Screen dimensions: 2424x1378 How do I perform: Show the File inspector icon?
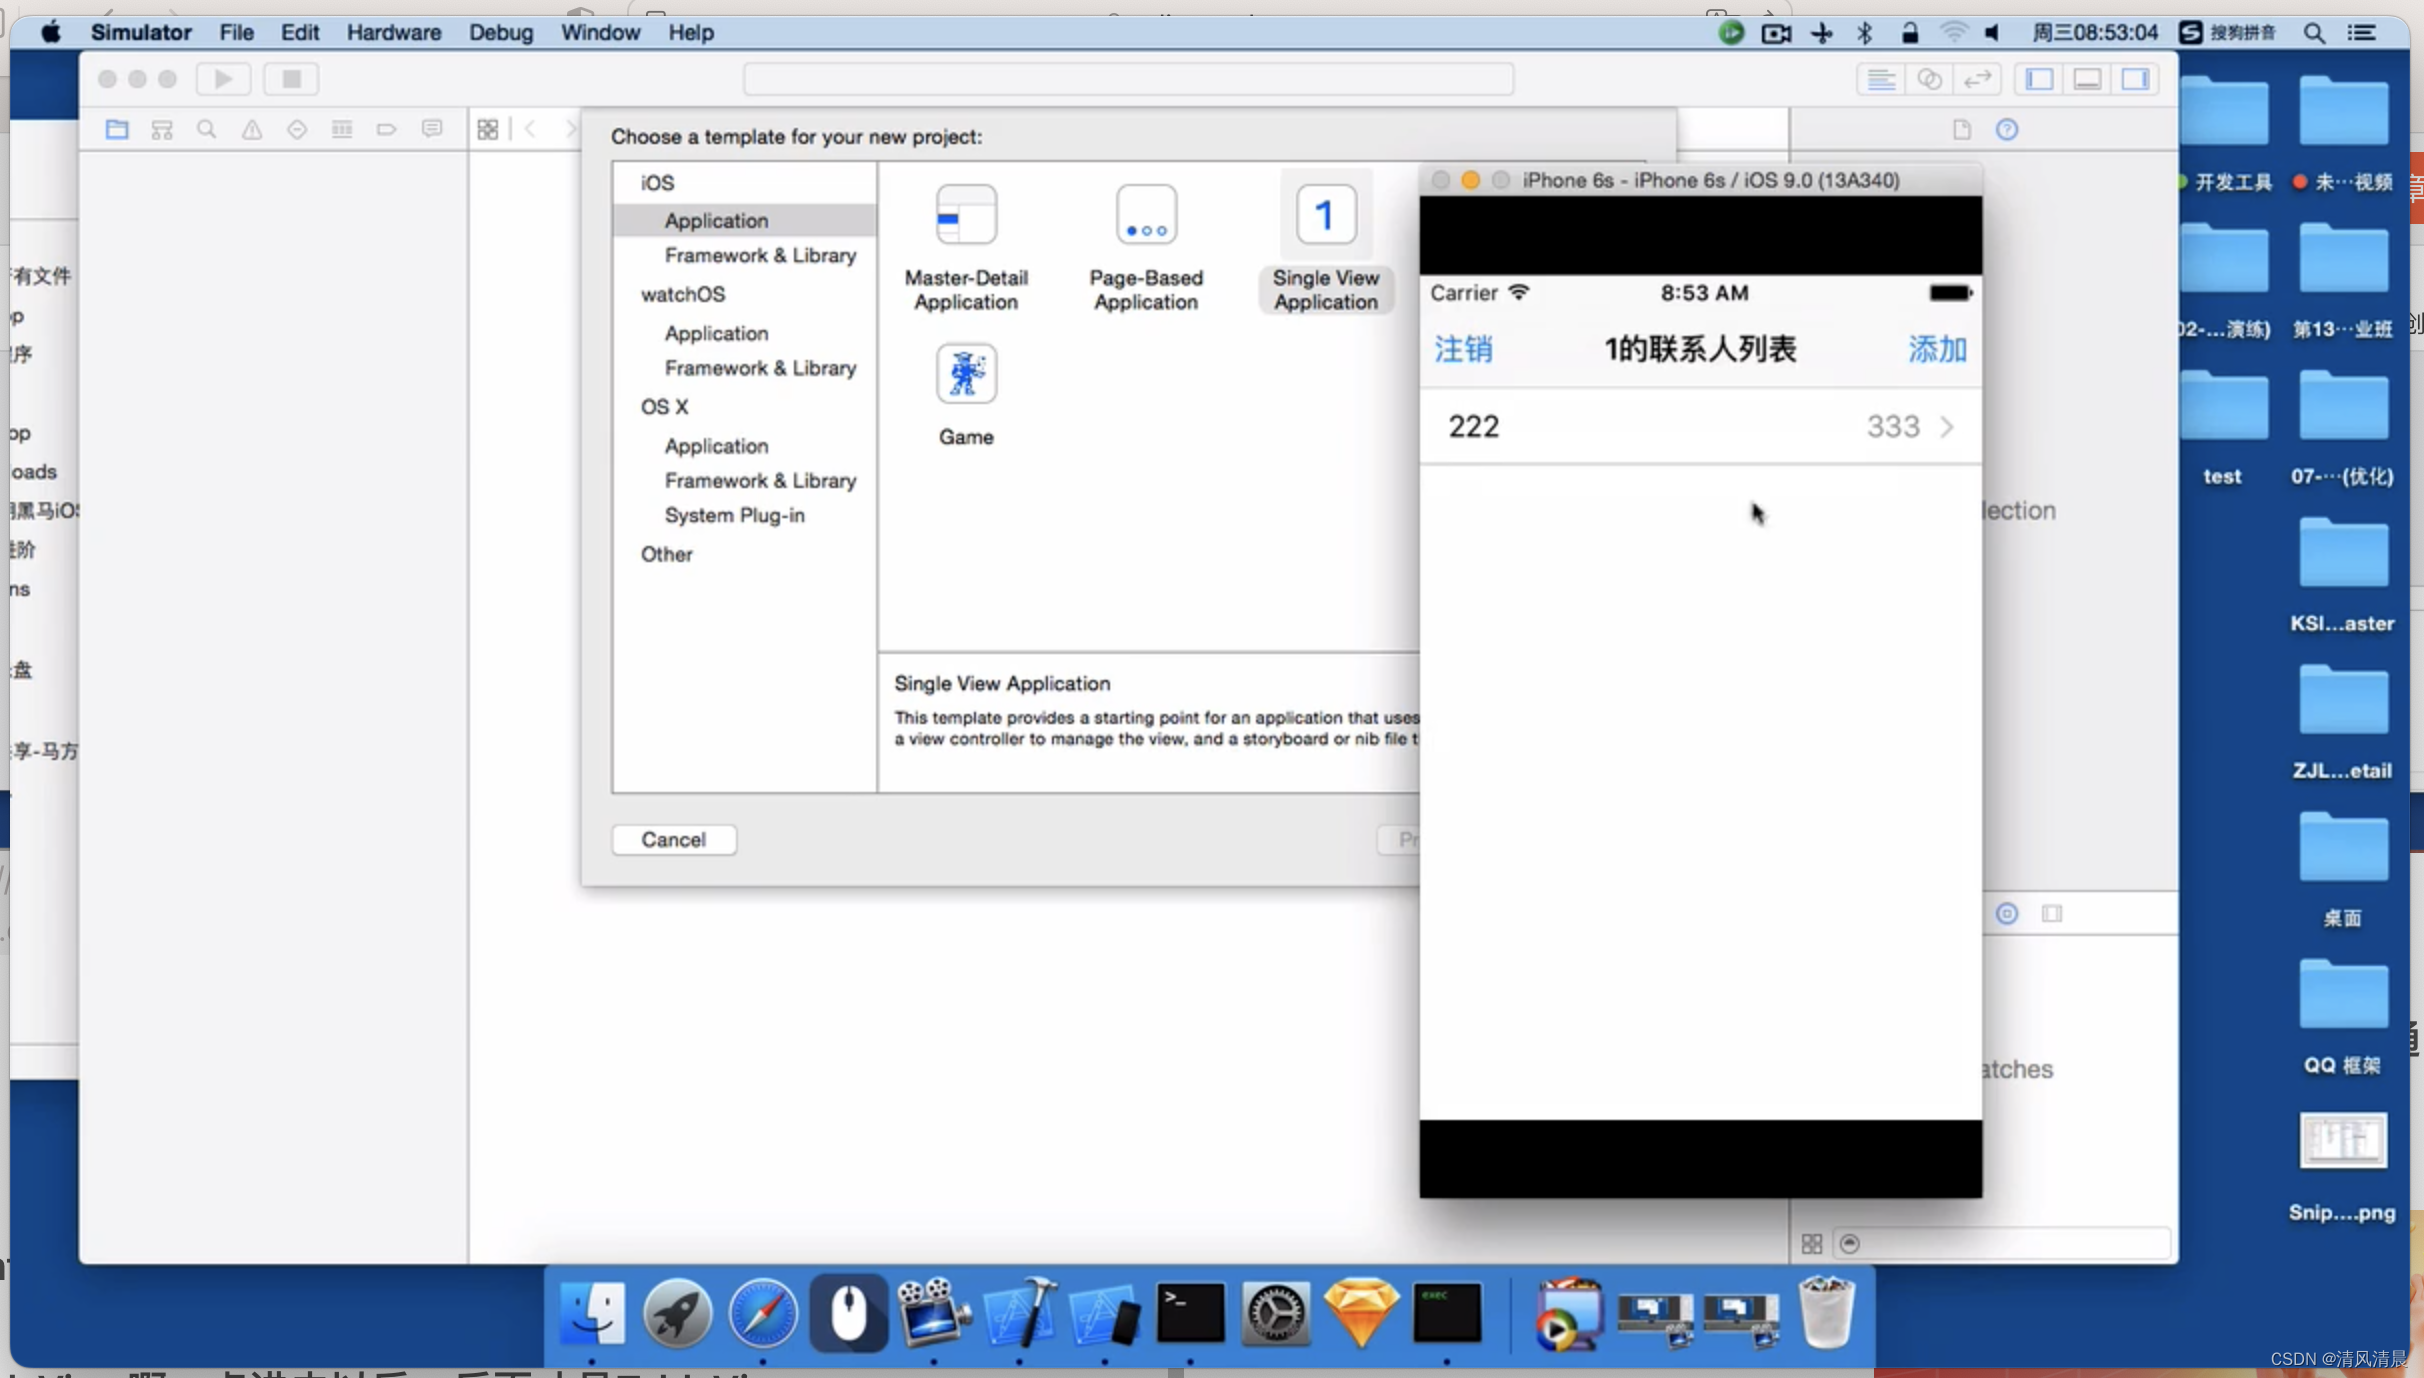click(x=1962, y=129)
